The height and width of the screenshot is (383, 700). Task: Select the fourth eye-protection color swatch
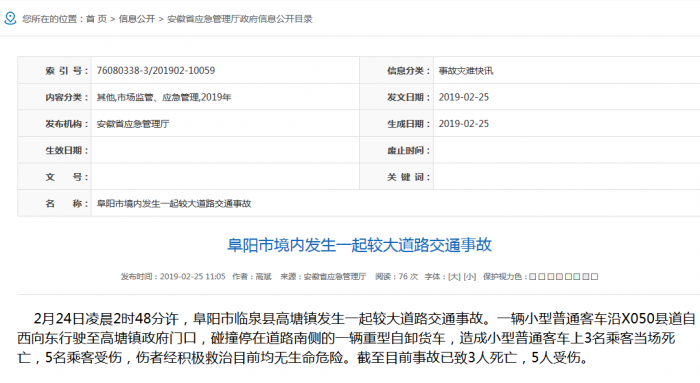pos(559,277)
